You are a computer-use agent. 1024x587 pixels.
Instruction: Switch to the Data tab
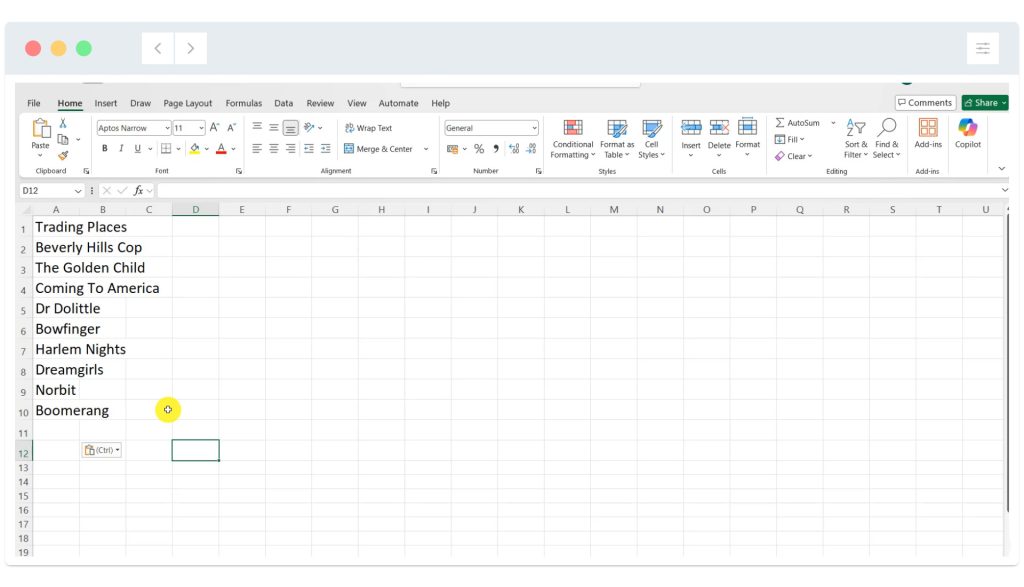[283, 103]
